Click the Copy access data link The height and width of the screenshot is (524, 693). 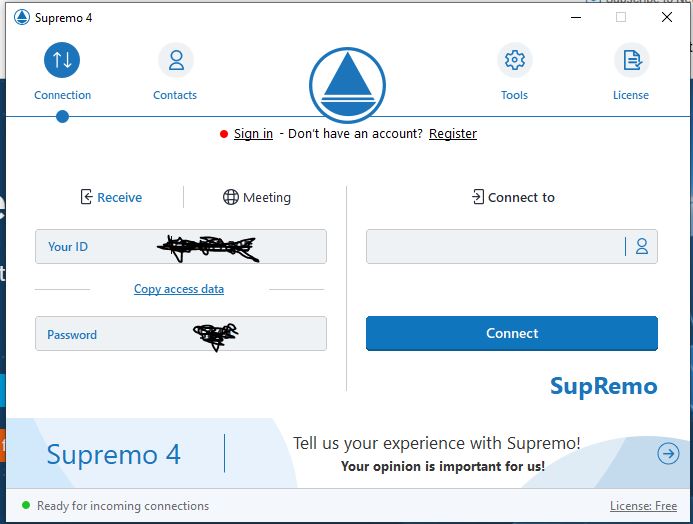click(x=179, y=289)
